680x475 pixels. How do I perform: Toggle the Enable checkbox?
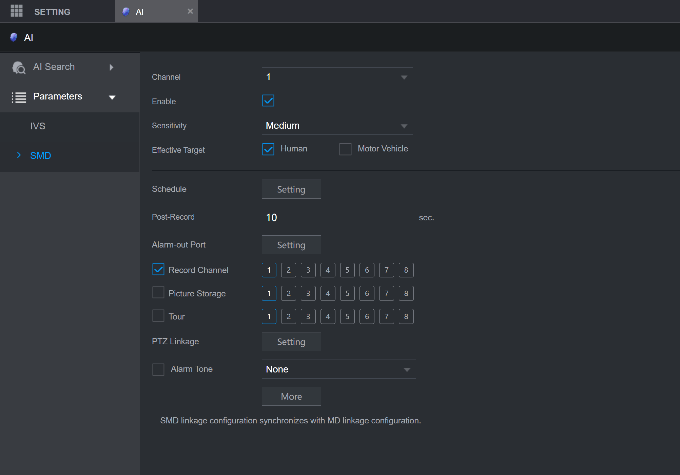pos(268,101)
